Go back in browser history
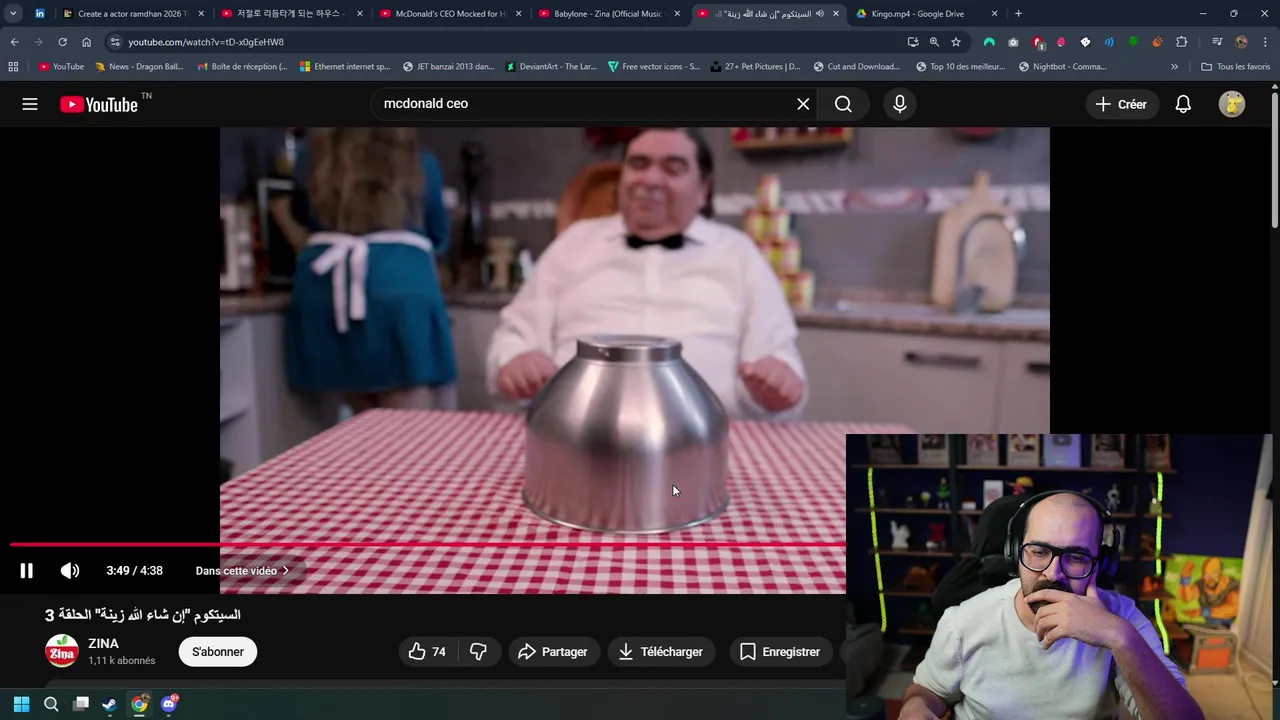This screenshot has width=1280, height=720. pyautogui.click(x=14, y=42)
